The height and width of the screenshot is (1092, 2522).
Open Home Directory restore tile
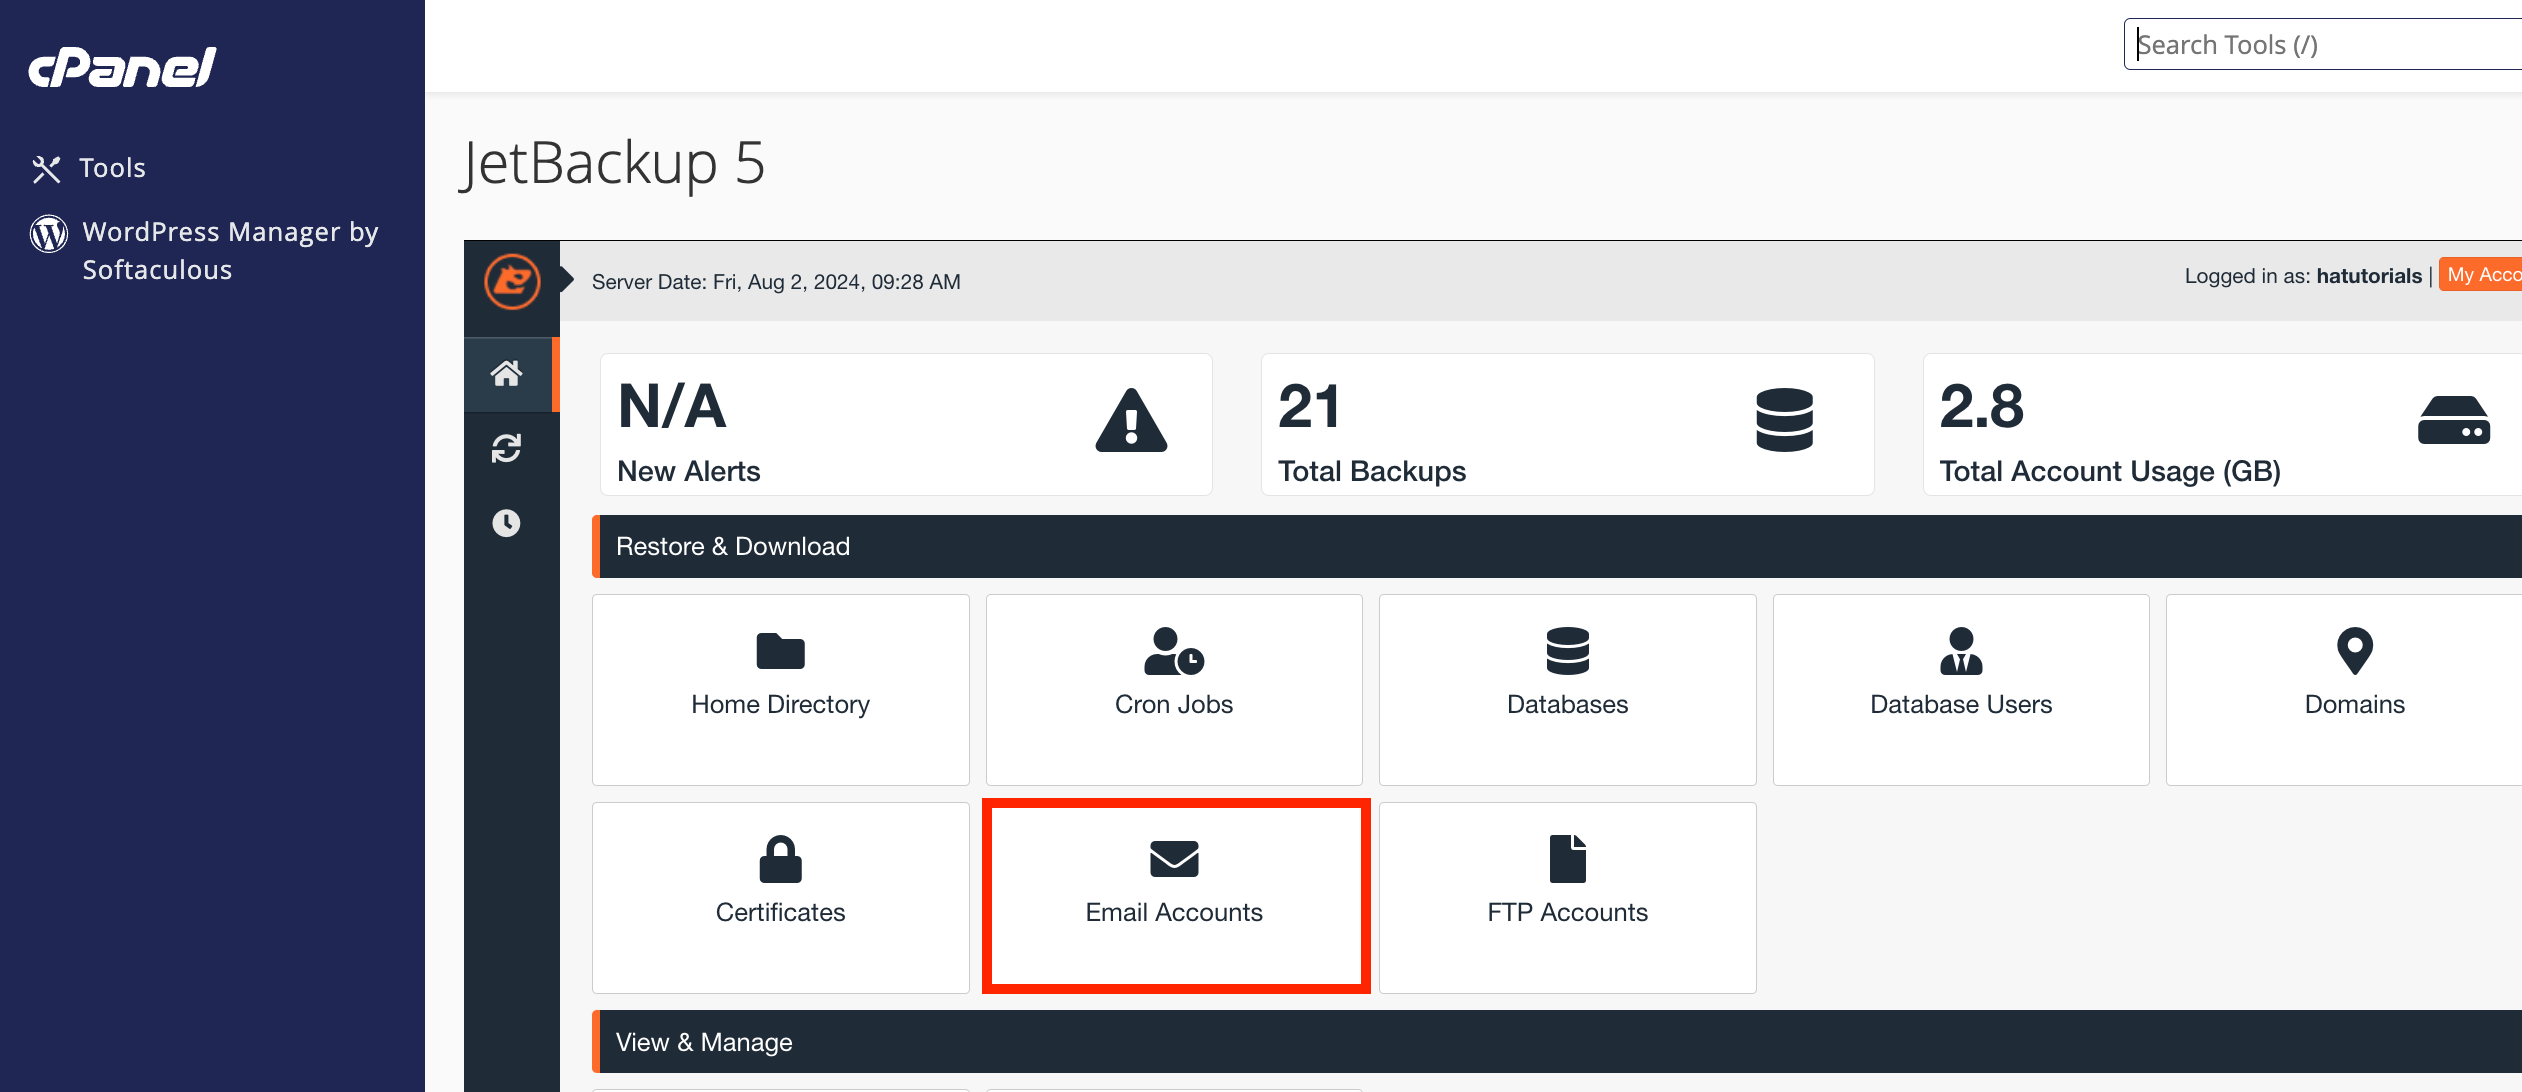coord(781,690)
